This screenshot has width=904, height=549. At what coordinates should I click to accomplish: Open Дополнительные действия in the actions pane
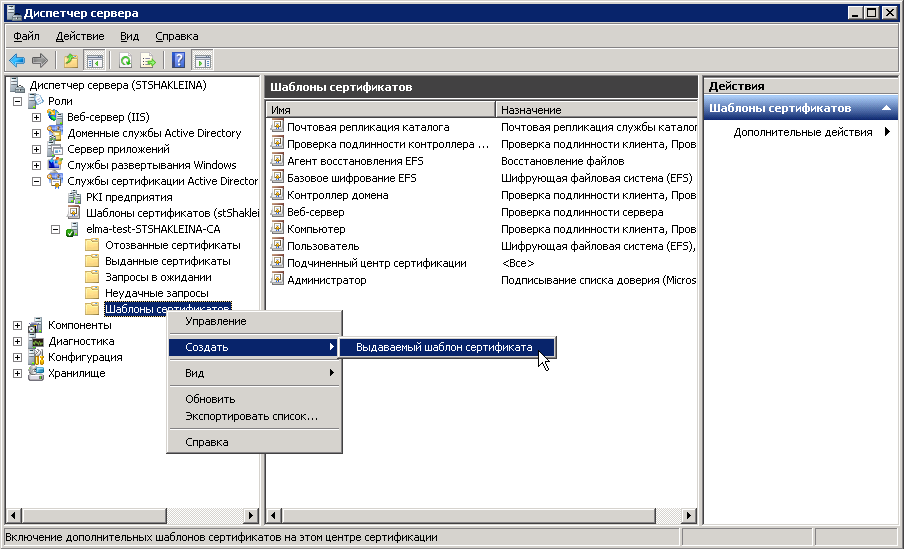click(802, 132)
